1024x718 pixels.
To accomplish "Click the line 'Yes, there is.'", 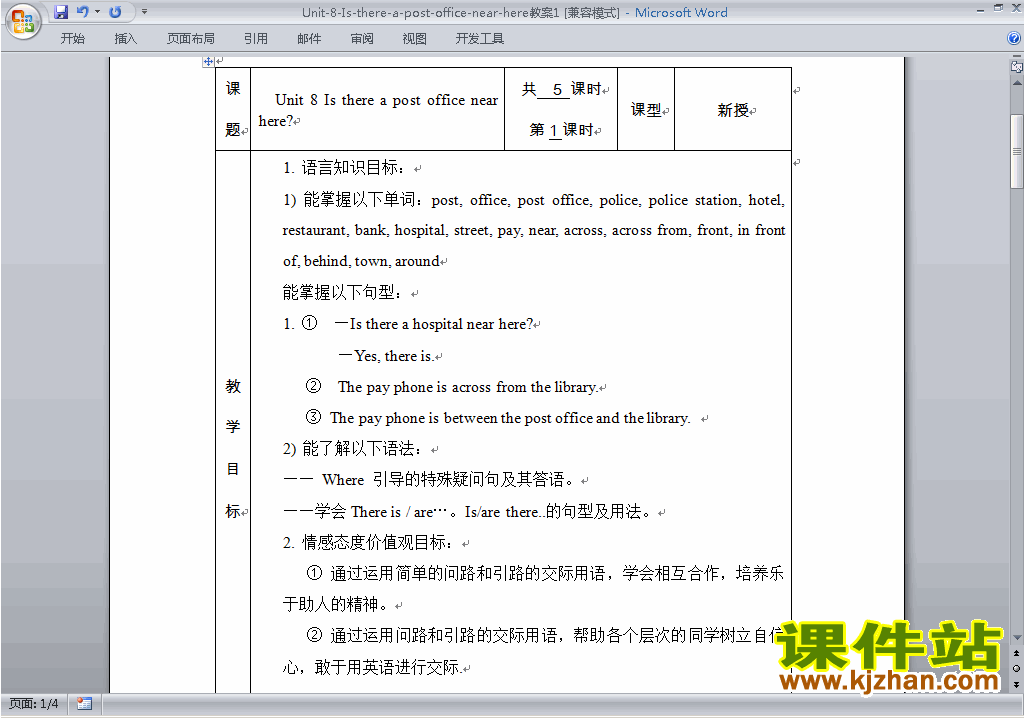I will 394,356.
